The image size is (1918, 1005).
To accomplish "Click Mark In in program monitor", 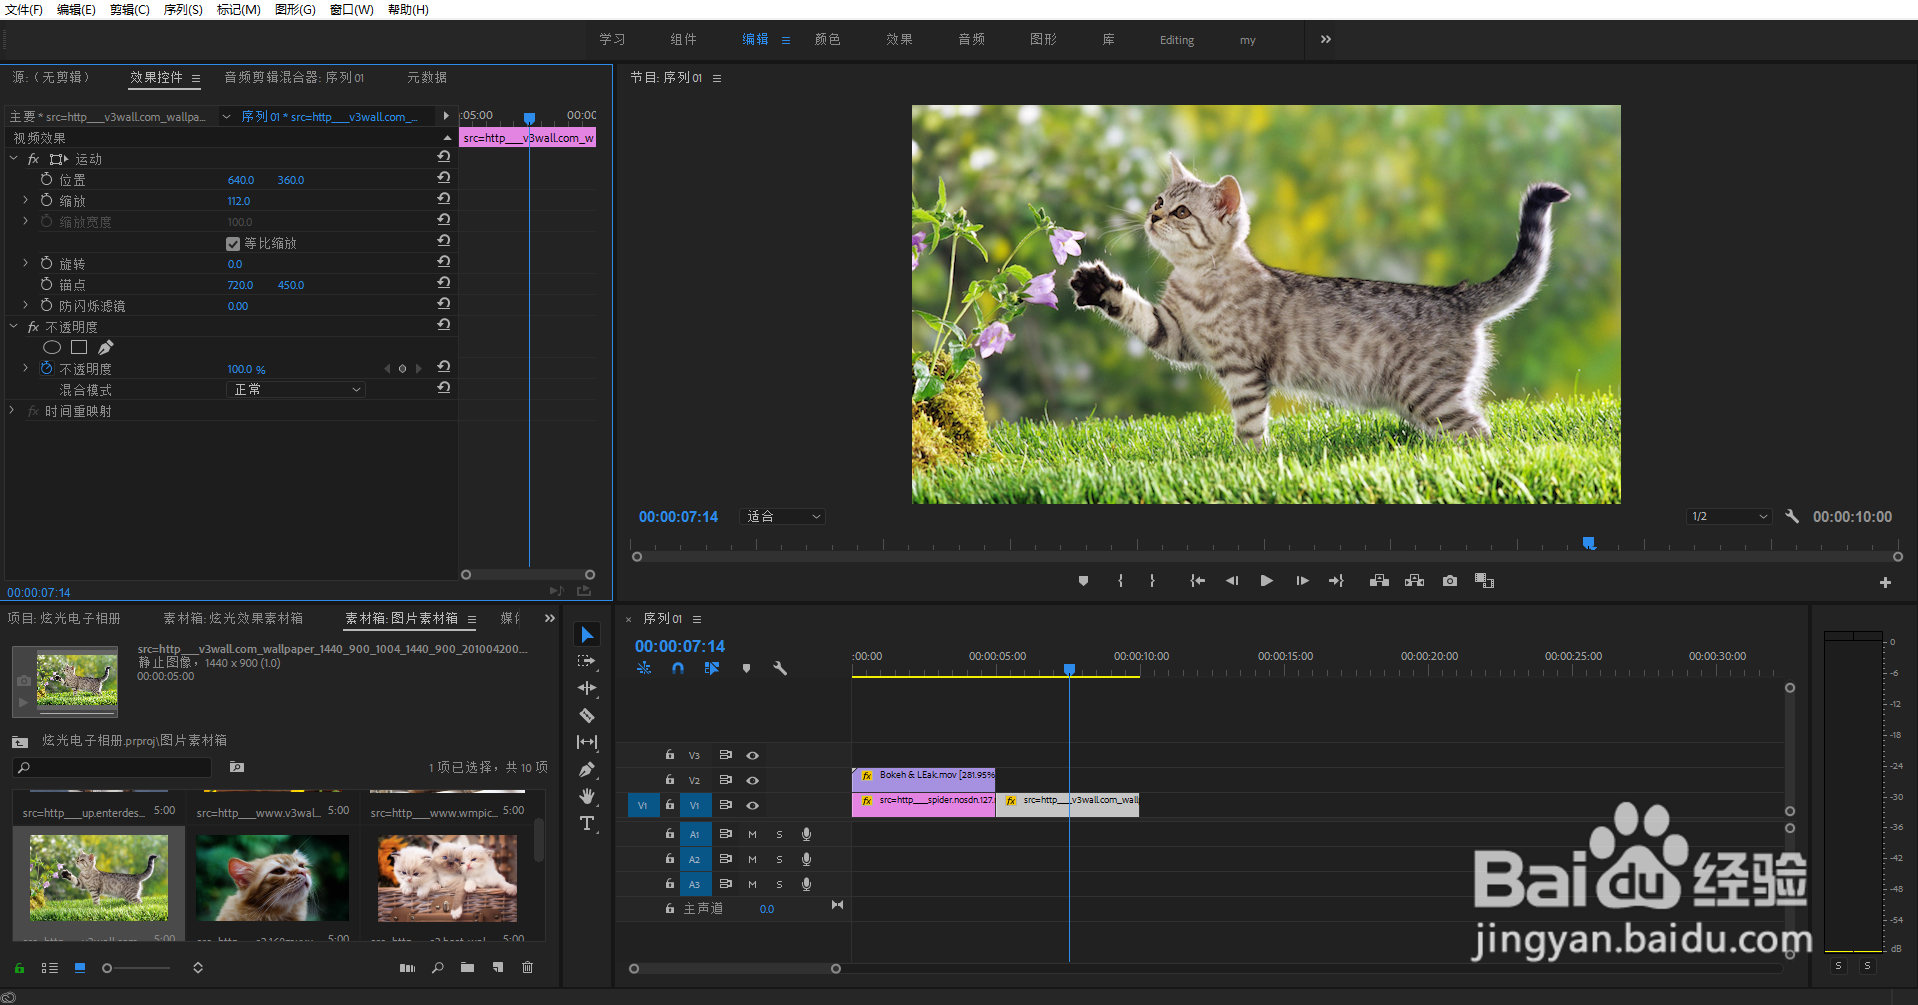I will pos(1120,581).
